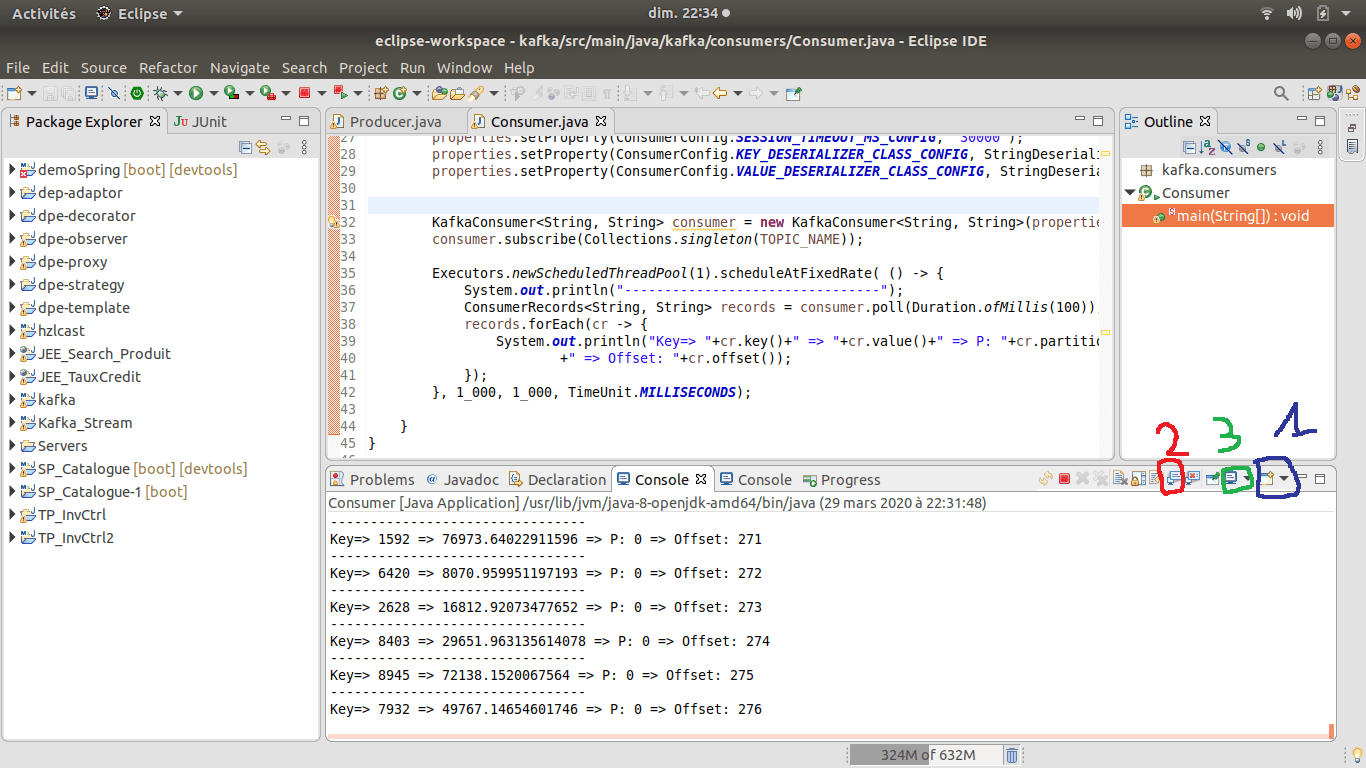Viewport: 1366px width, 768px height.
Task: Open the Run configurations dropdown arrow
Action: coord(212,92)
